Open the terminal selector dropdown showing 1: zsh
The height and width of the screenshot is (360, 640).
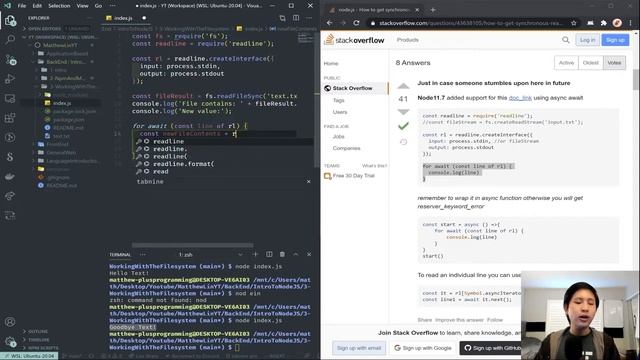[x=210, y=255]
